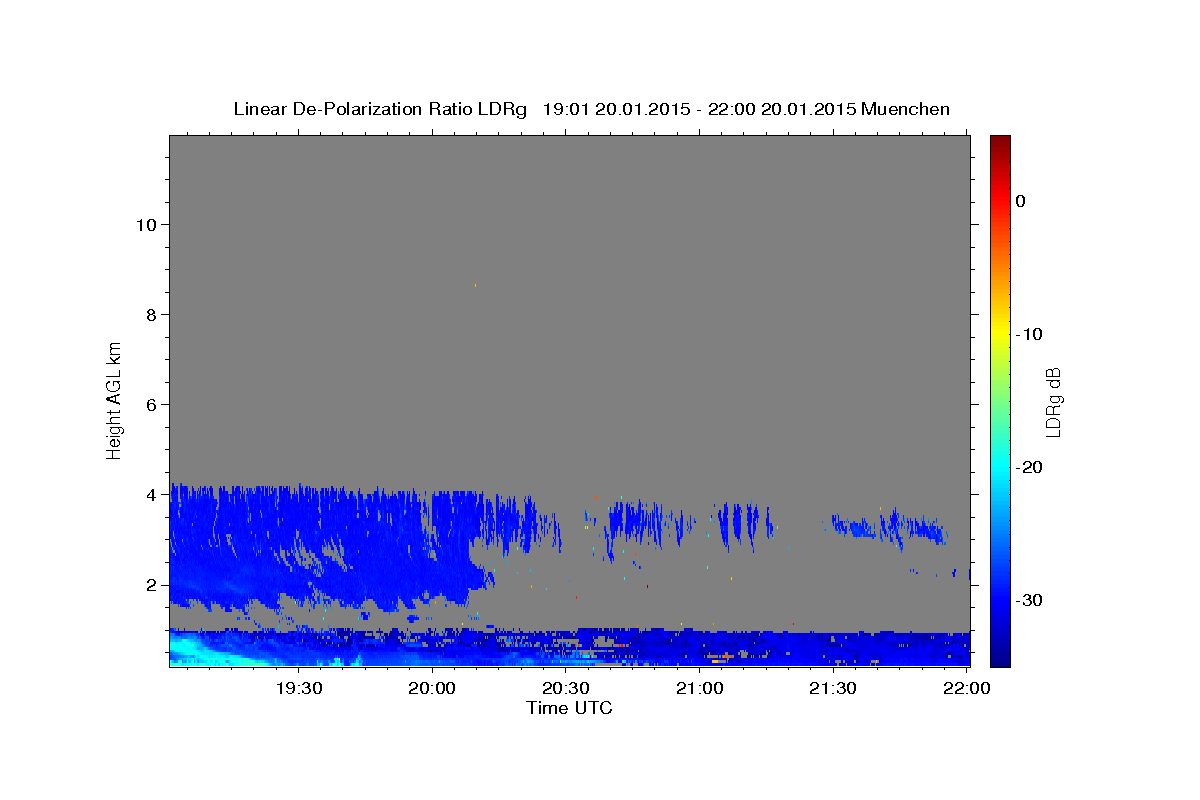Viewport: 1200px width, 800px height.
Task: Click the height tick label '2'
Action: click(152, 585)
